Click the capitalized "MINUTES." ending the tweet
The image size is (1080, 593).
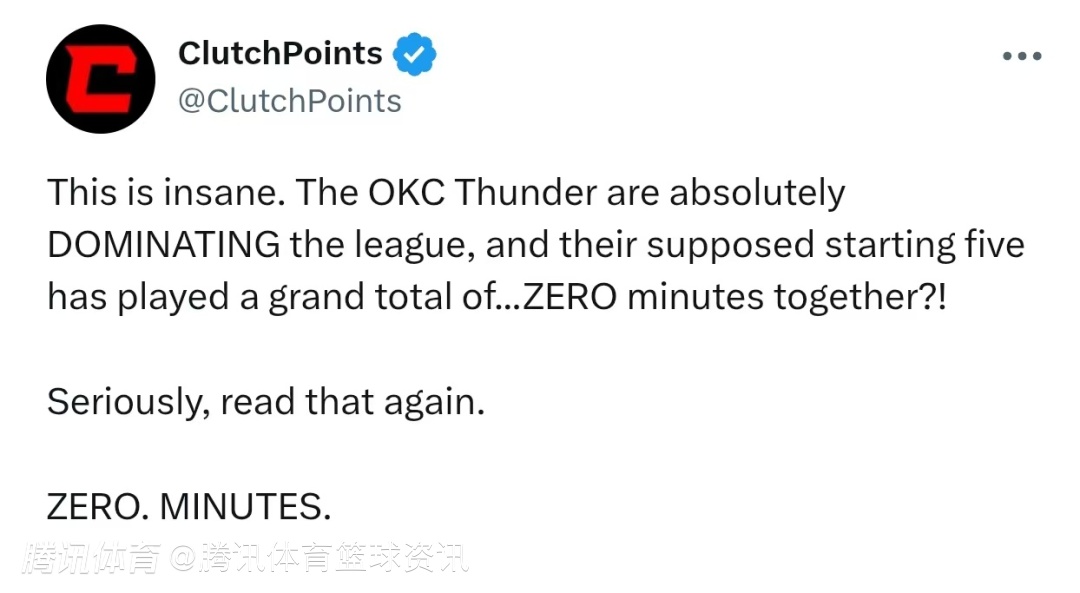coord(245,508)
